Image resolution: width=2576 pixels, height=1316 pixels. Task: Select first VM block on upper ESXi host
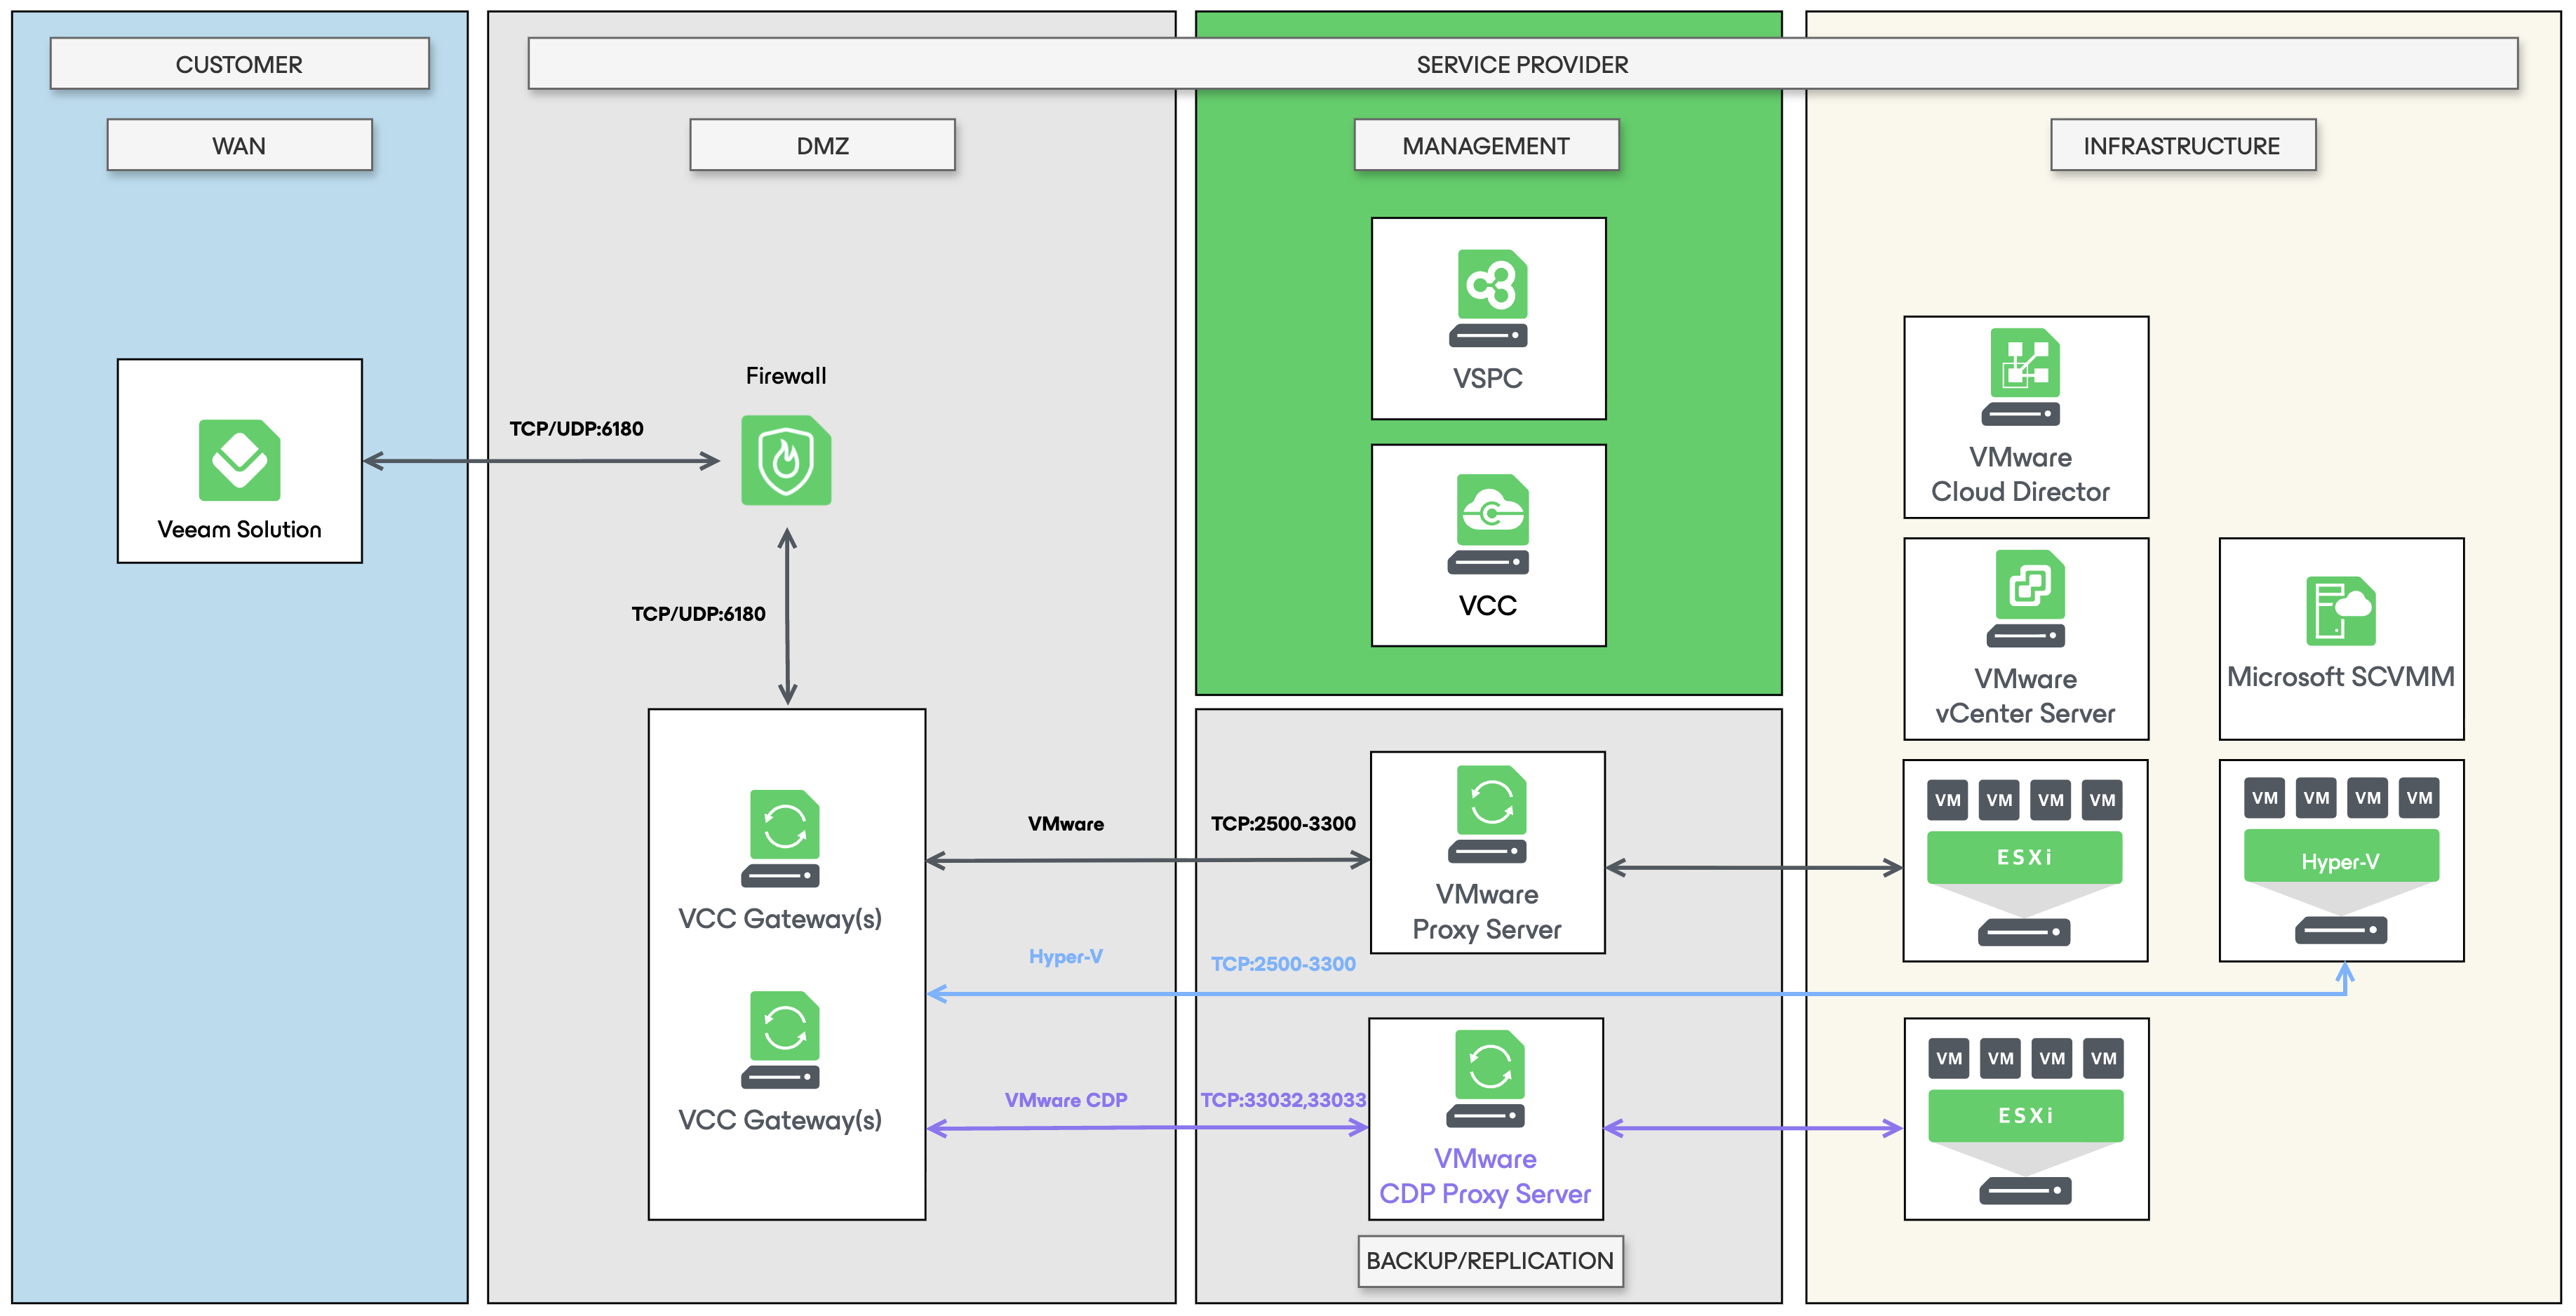(x=1948, y=800)
